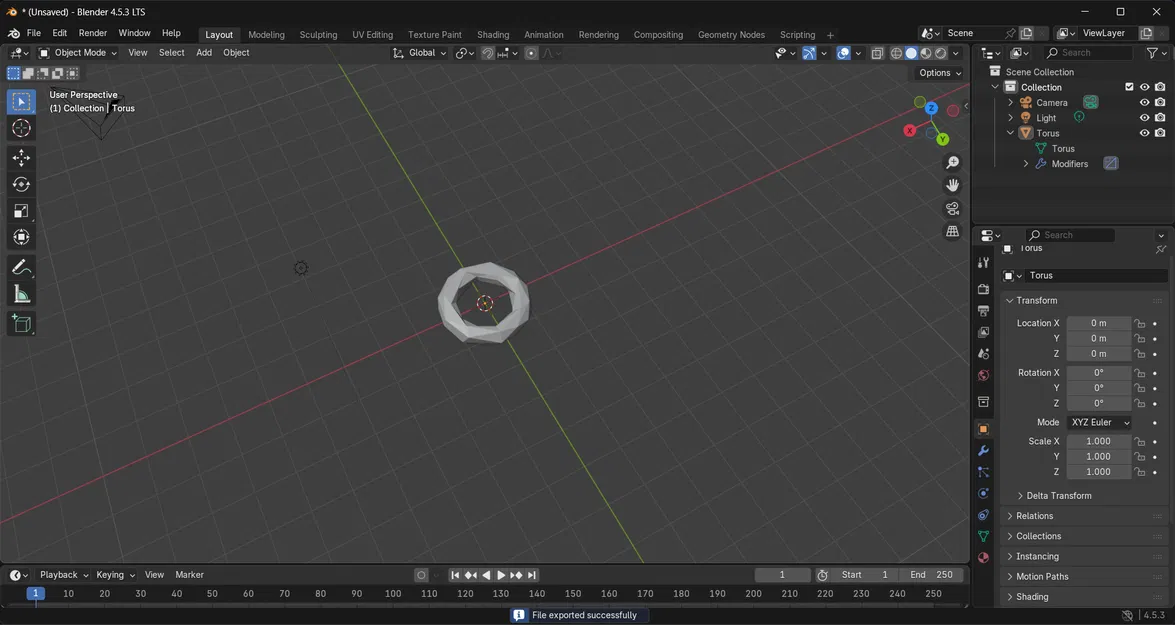Viewport: 1175px width, 625px height.
Task: Click the viewport zoom magnifier icon
Action: [x=952, y=161]
